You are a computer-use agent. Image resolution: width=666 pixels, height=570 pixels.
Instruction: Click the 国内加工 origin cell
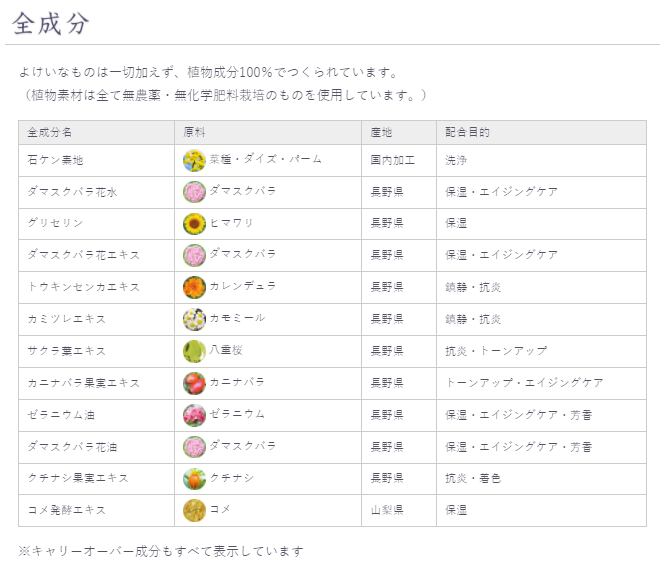point(392,160)
